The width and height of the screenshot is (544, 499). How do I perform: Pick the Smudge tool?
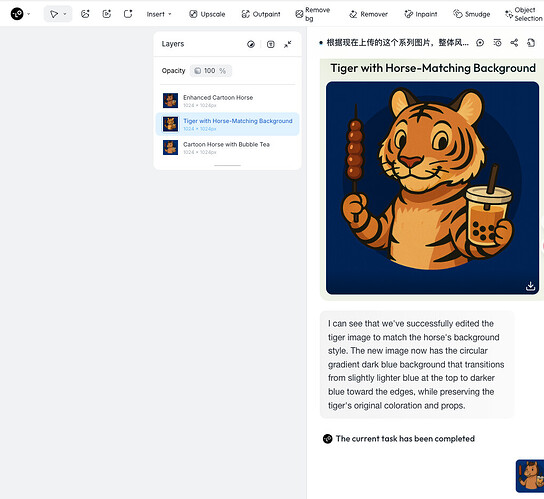(x=471, y=14)
